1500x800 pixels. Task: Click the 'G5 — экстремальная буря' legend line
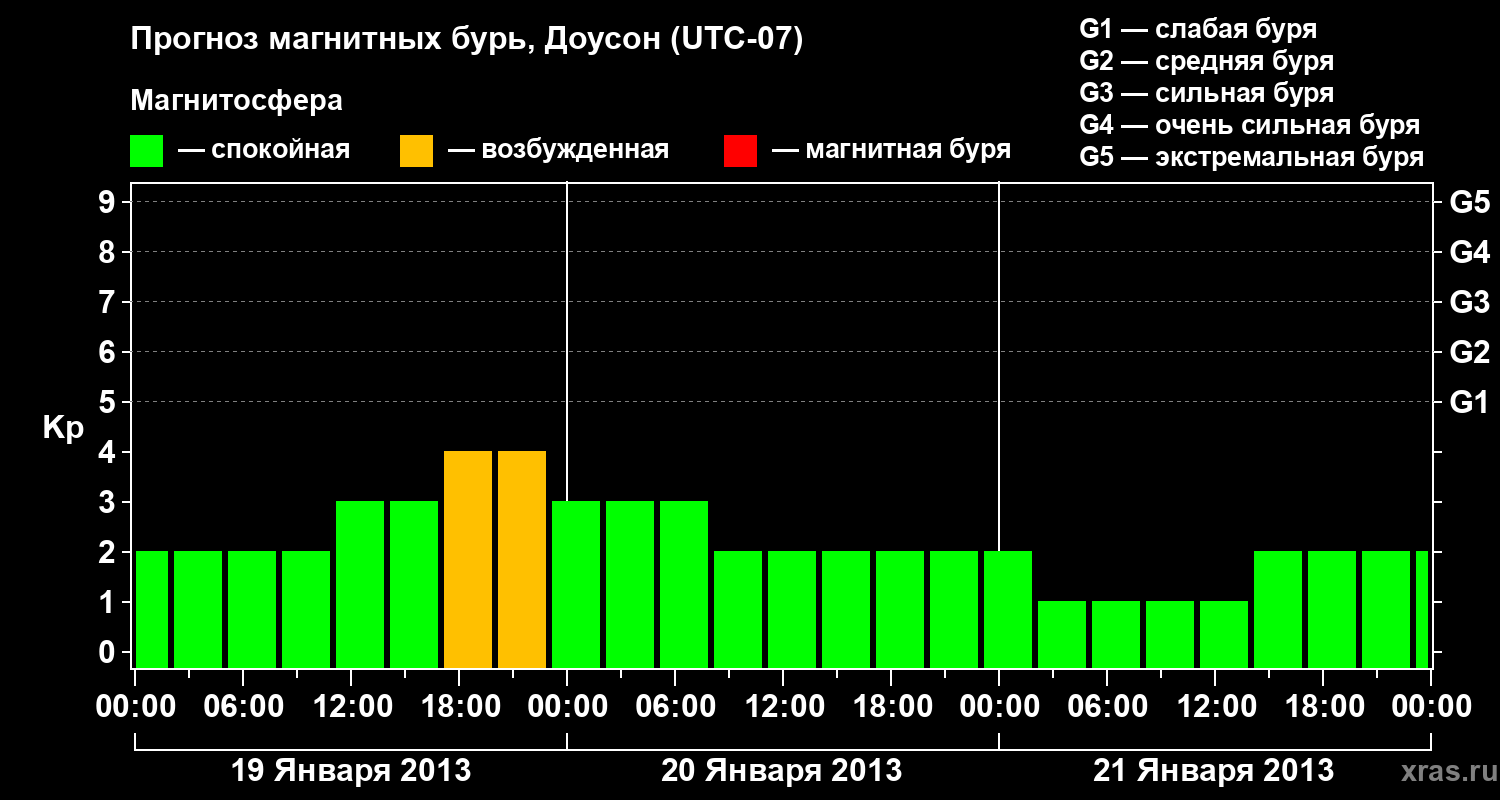[1251, 157]
